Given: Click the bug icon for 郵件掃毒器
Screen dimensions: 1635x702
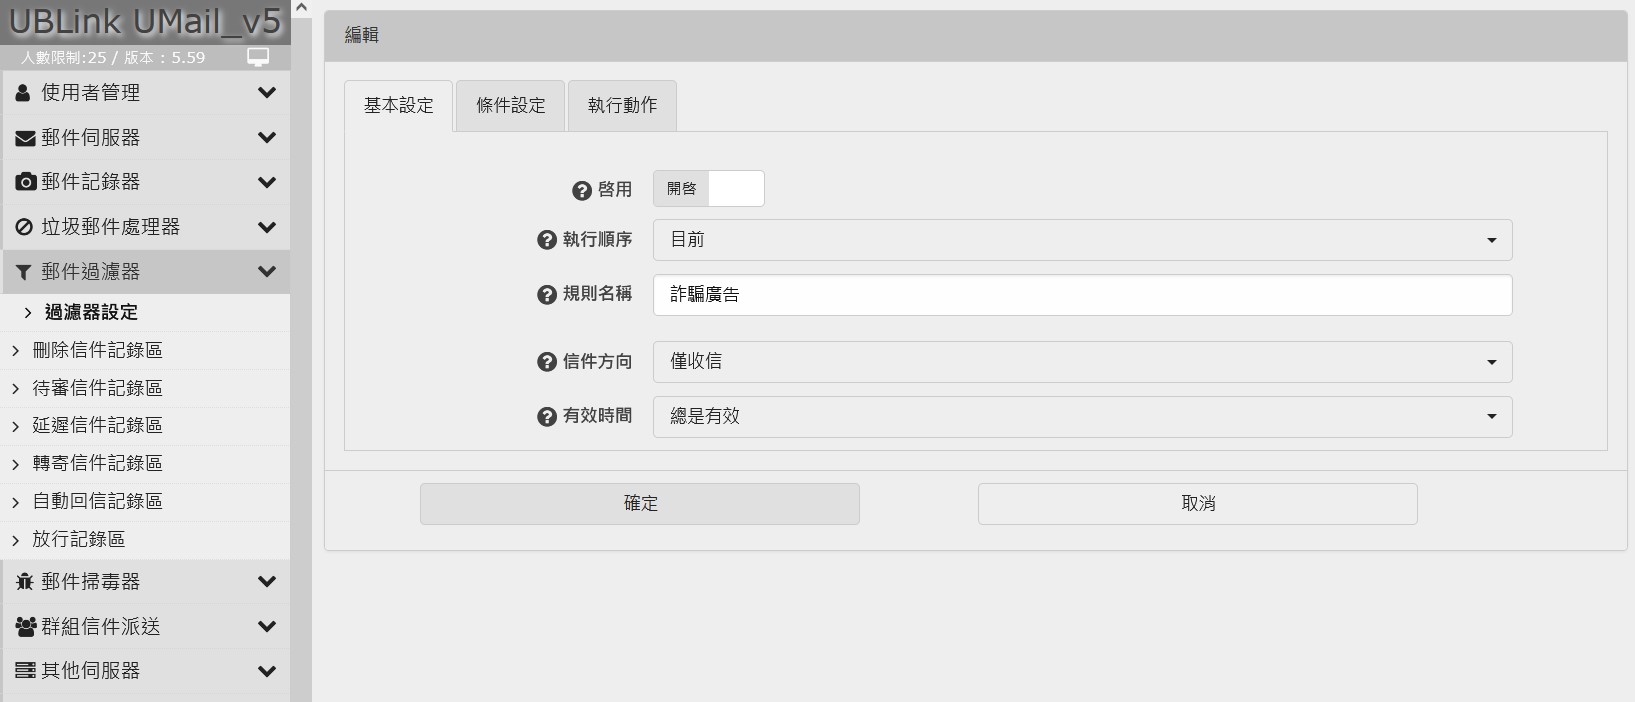Looking at the screenshot, I should pos(25,582).
